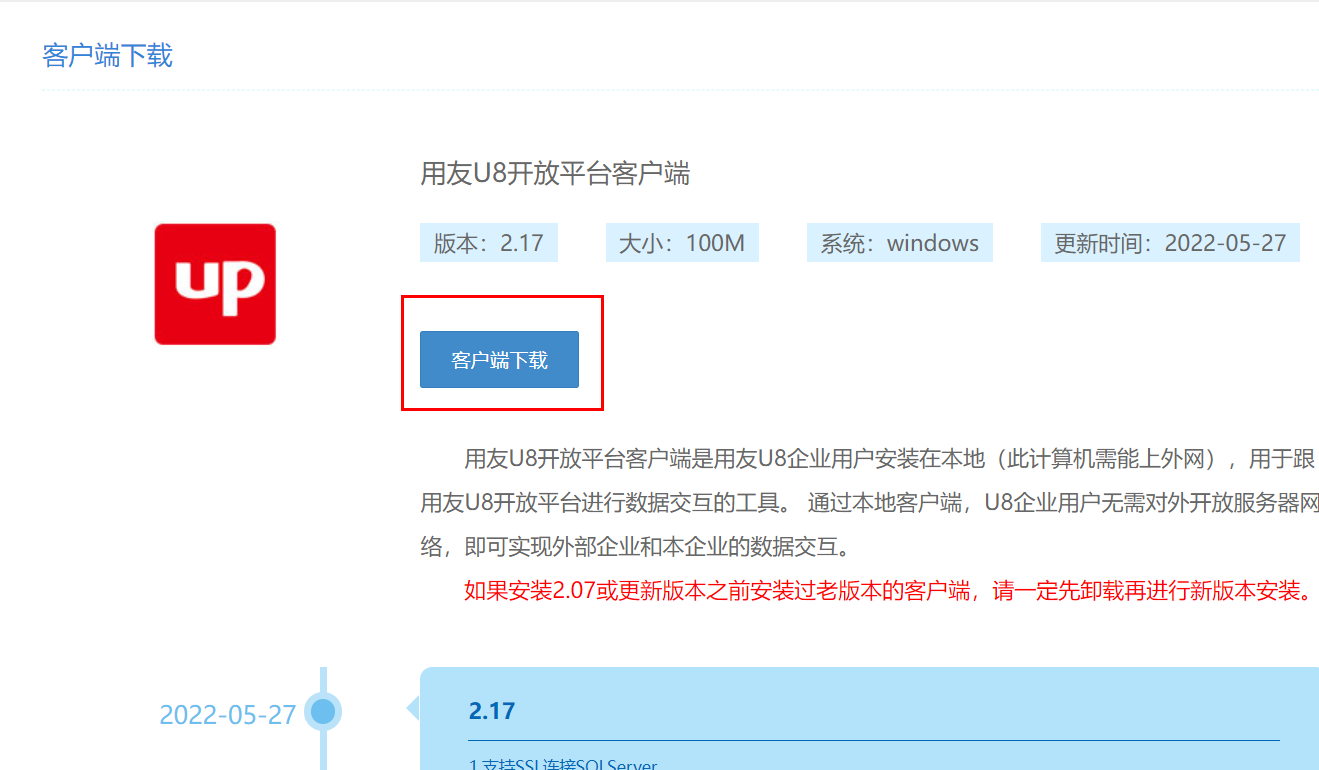This screenshot has height=770, width=1319.
Task: Click the dotted divider below page heading
Action: tap(680, 90)
